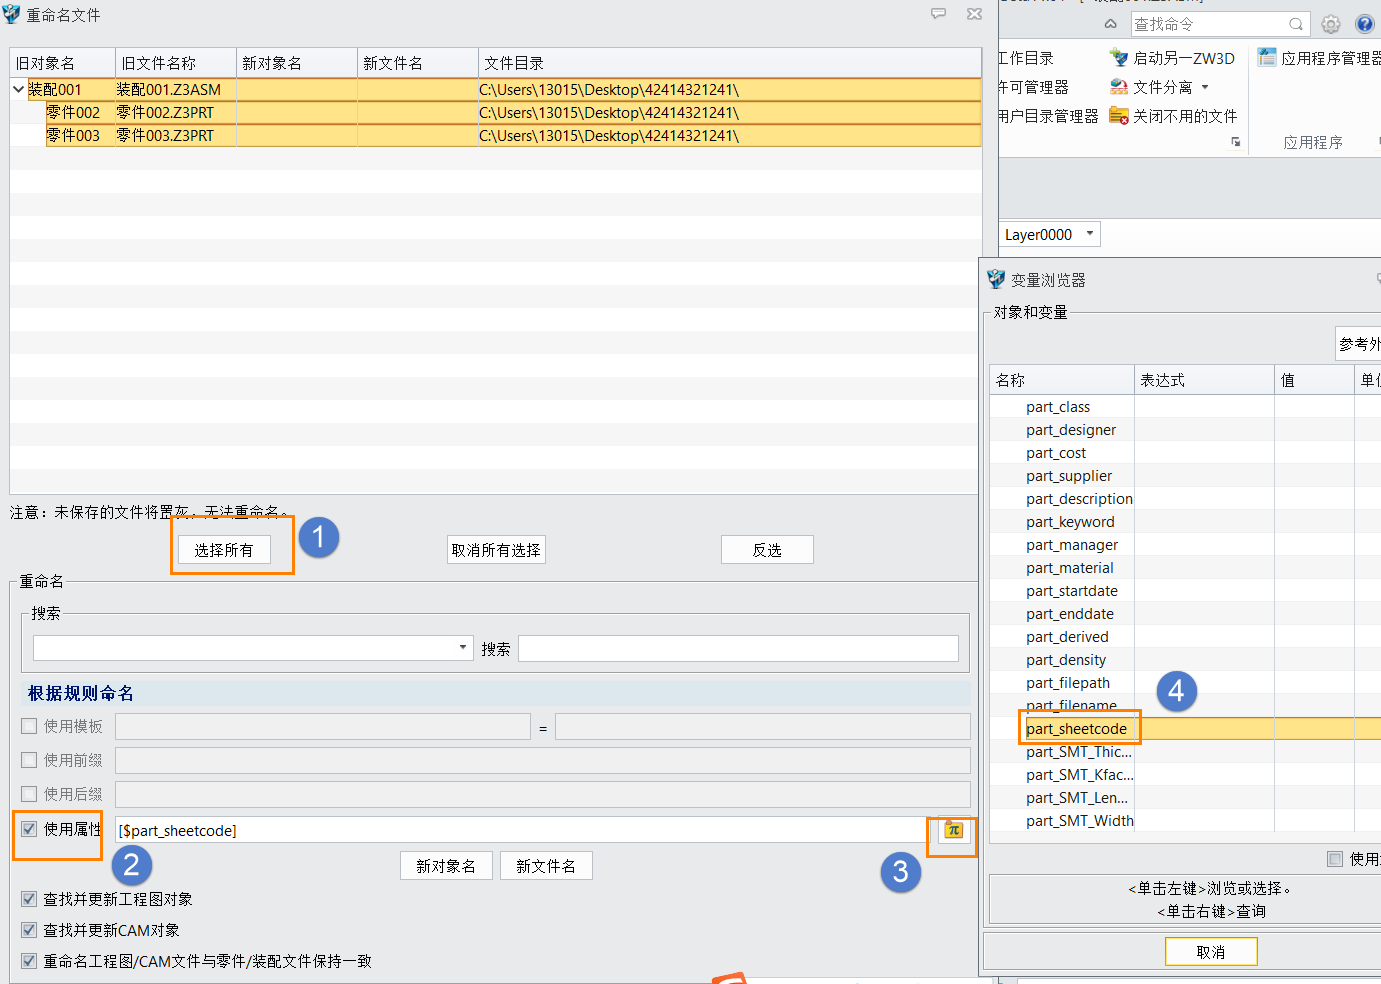Select the part_supplier variable
1381x984 pixels.
1069,476
